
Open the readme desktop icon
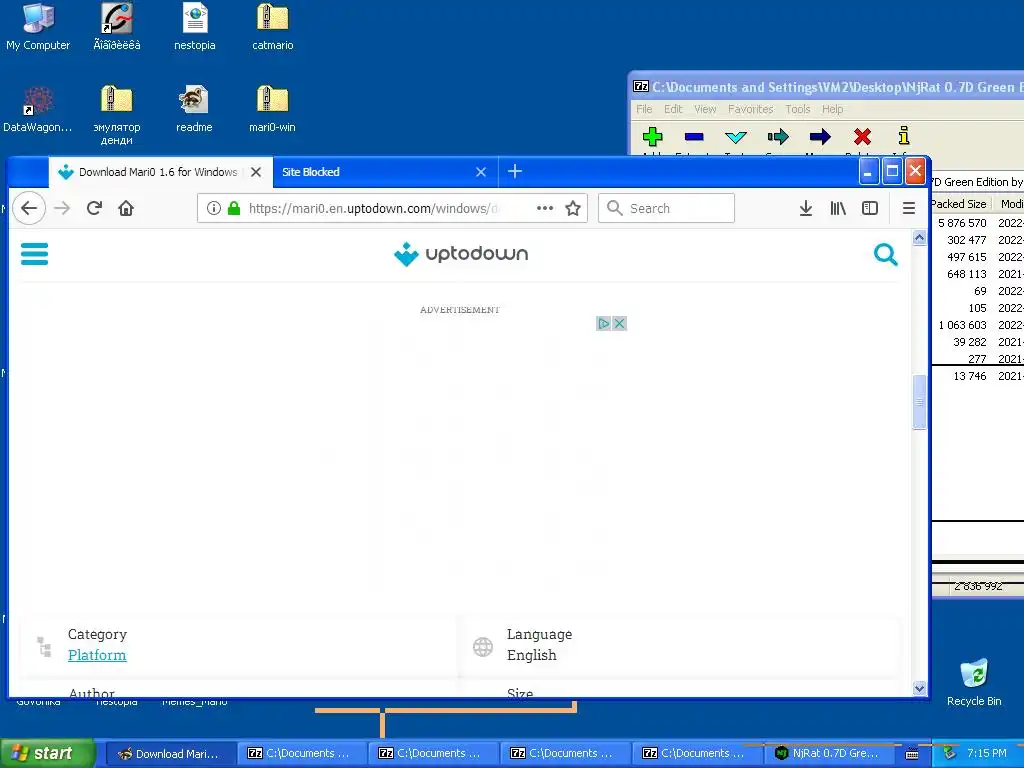(194, 110)
